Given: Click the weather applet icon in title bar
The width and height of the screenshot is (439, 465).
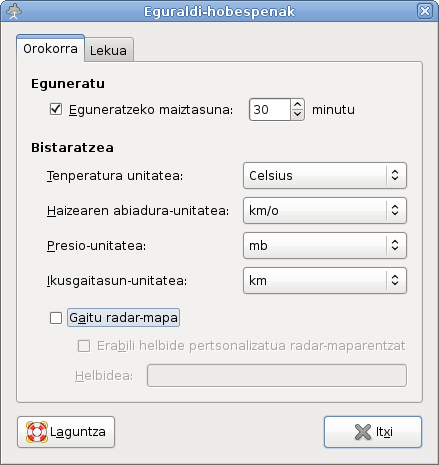Looking at the screenshot, I should click(14, 11).
